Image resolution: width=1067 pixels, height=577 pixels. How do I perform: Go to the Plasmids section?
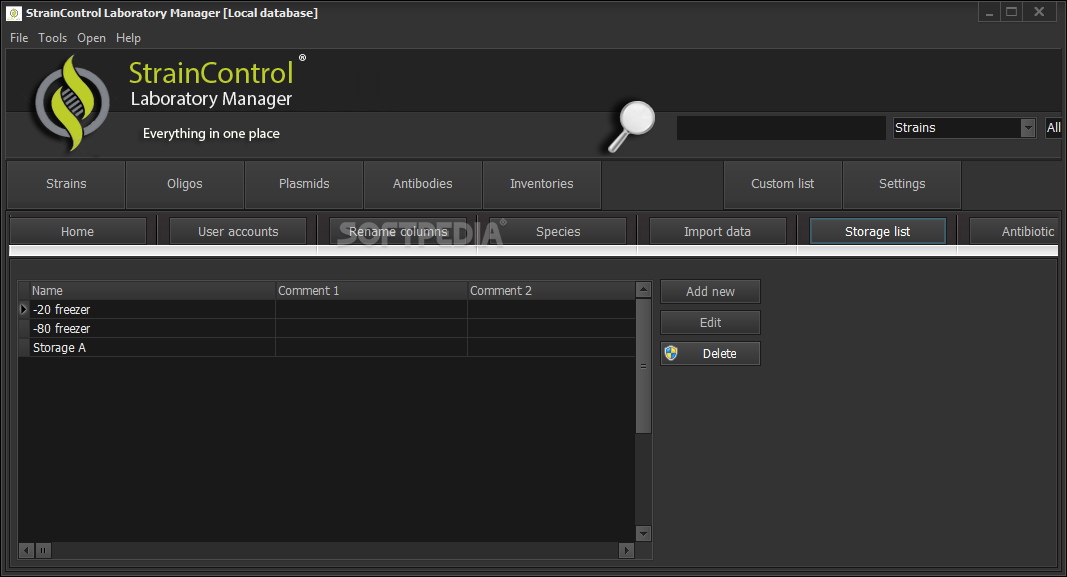tap(304, 184)
